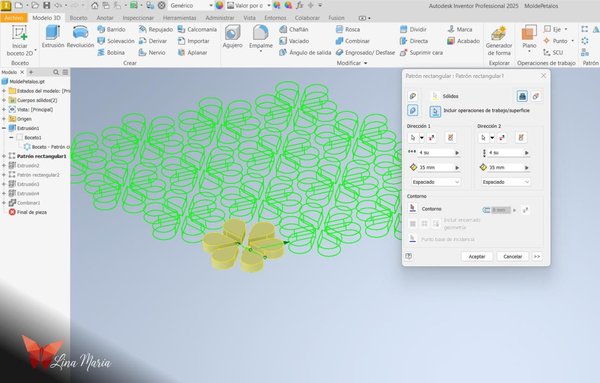
Task: Open the Modificar panel dropdown
Action: pos(365,63)
